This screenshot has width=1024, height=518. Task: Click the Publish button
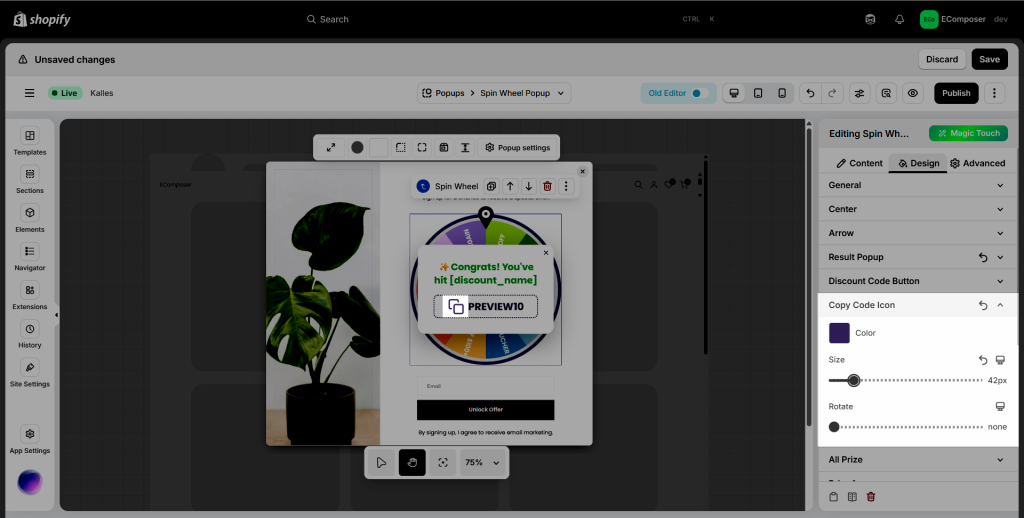(956, 93)
